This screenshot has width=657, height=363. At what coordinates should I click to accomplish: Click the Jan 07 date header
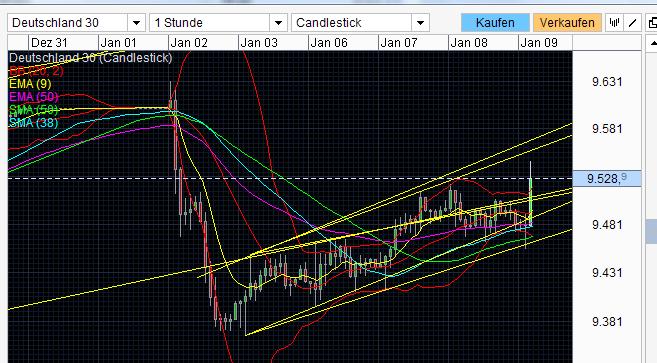pyautogui.click(x=399, y=43)
